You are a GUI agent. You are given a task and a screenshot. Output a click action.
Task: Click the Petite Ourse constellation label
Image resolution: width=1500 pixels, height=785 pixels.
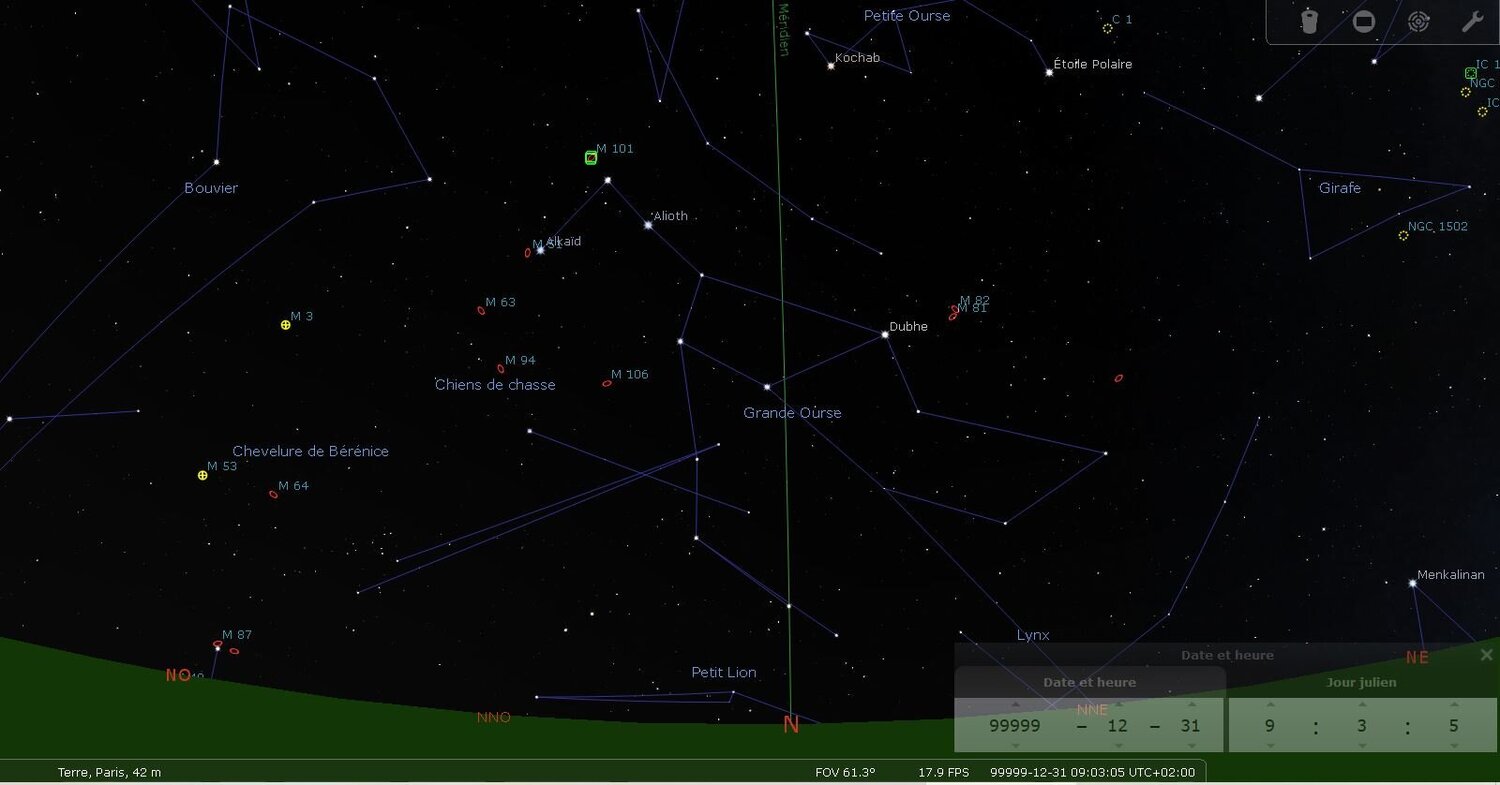tap(907, 16)
